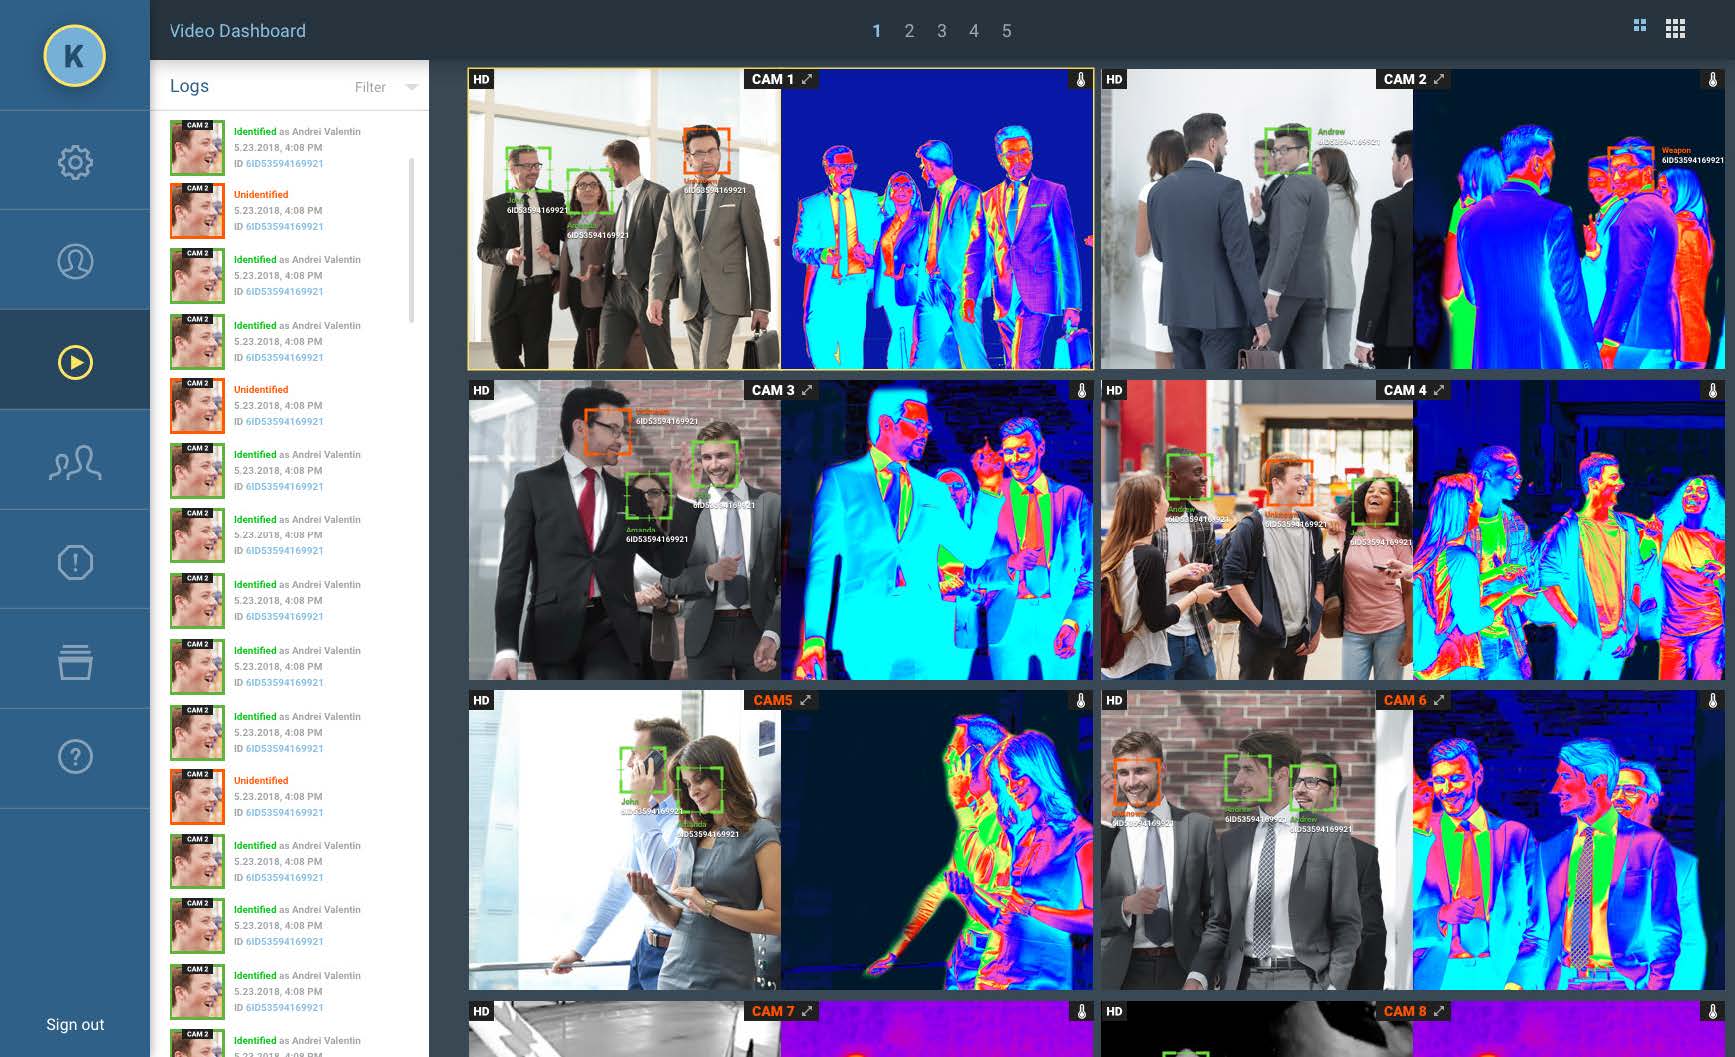Viewport: 1735px width, 1057px height.
Task: Click HD badge on CAM 3 feed
Action: pos(482,390)
